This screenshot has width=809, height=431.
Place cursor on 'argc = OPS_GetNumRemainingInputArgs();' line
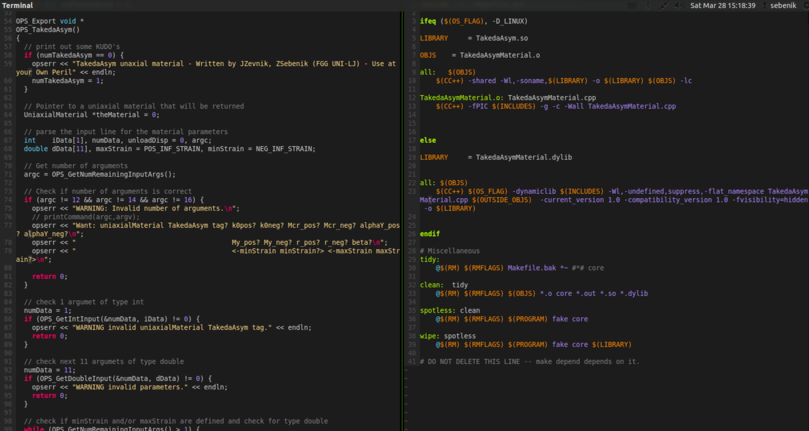[x=100, y=174]
